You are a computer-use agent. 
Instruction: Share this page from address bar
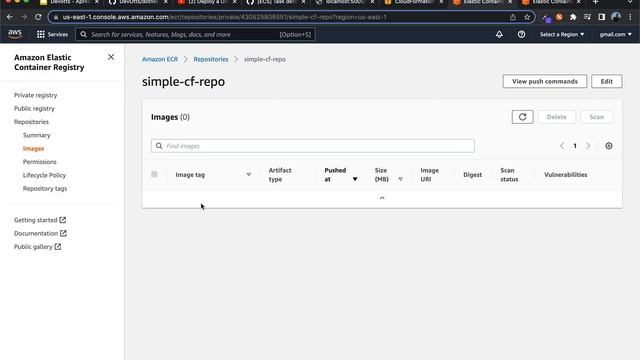513,17
